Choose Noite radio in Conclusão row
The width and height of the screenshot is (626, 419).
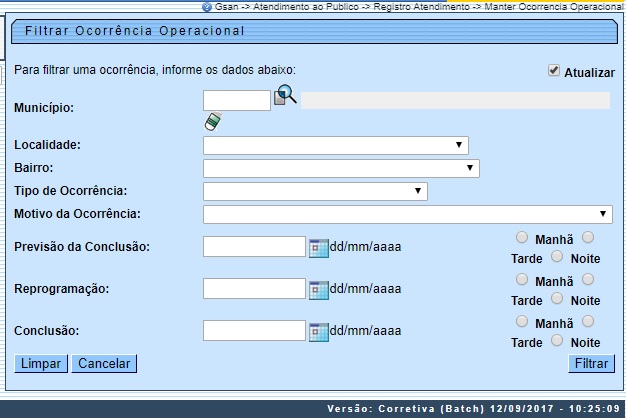coord(557,342)
